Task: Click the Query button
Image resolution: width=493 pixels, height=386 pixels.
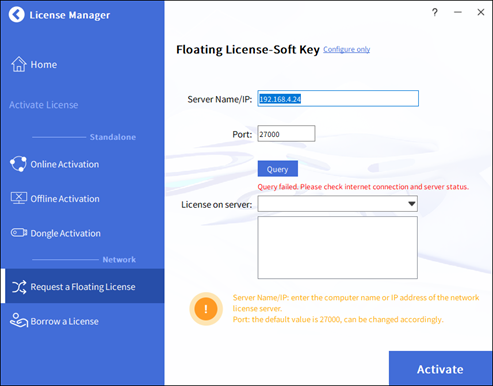Action: click(x=278, y=169)
